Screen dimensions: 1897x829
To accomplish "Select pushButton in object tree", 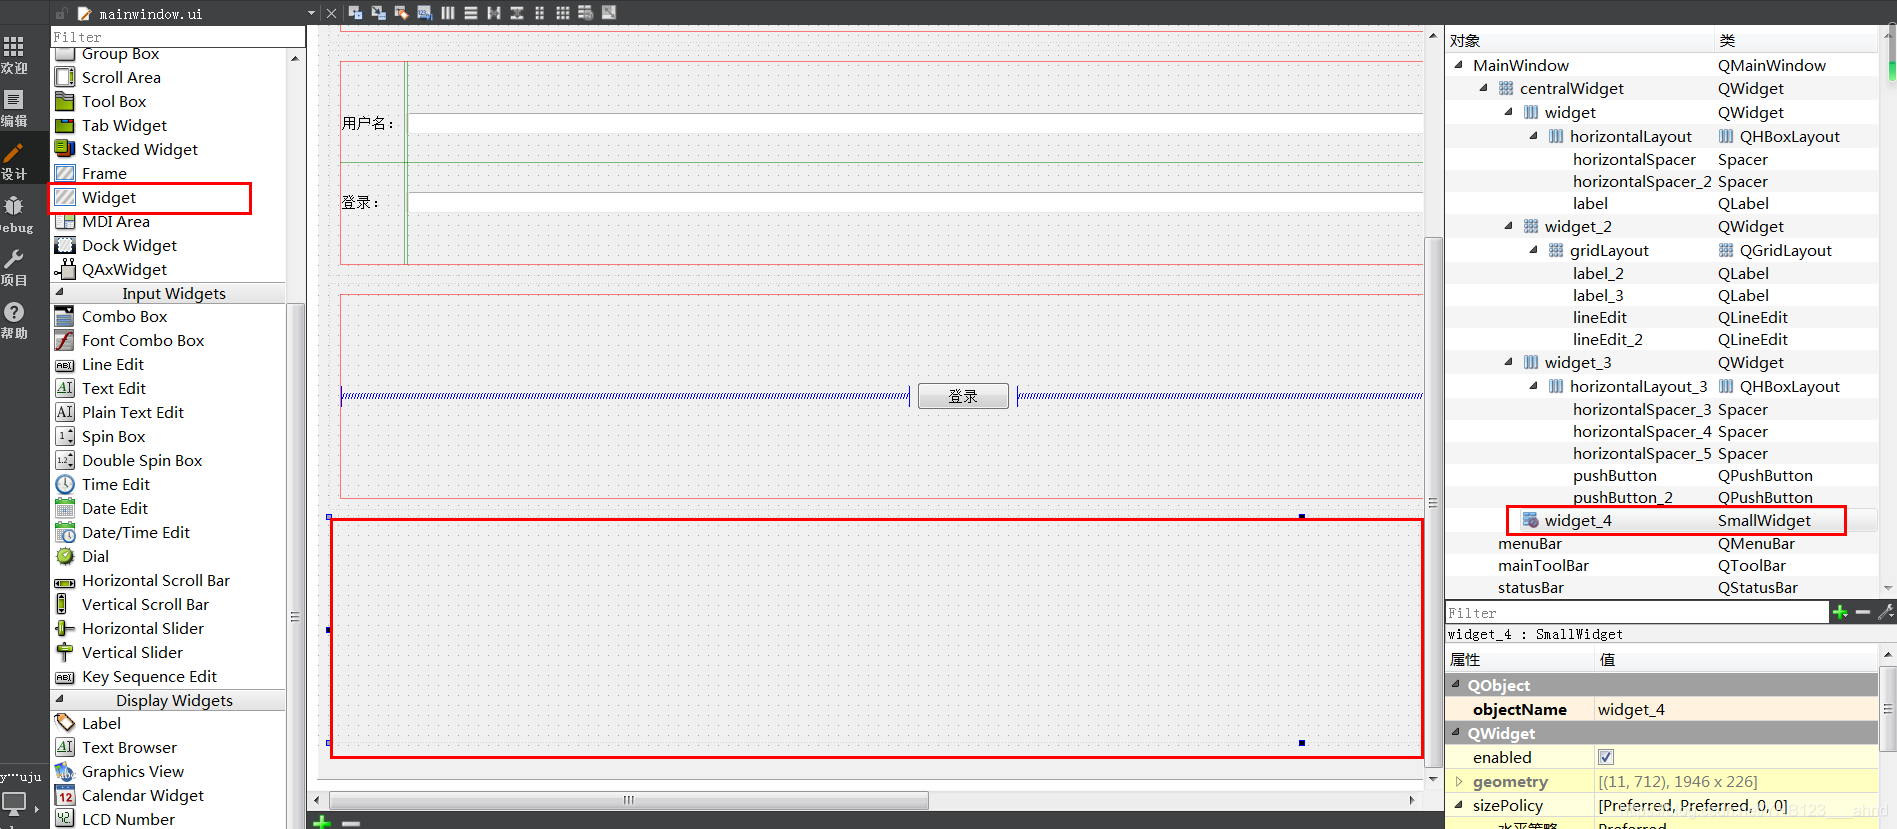I will click(x=1614, y=475).
